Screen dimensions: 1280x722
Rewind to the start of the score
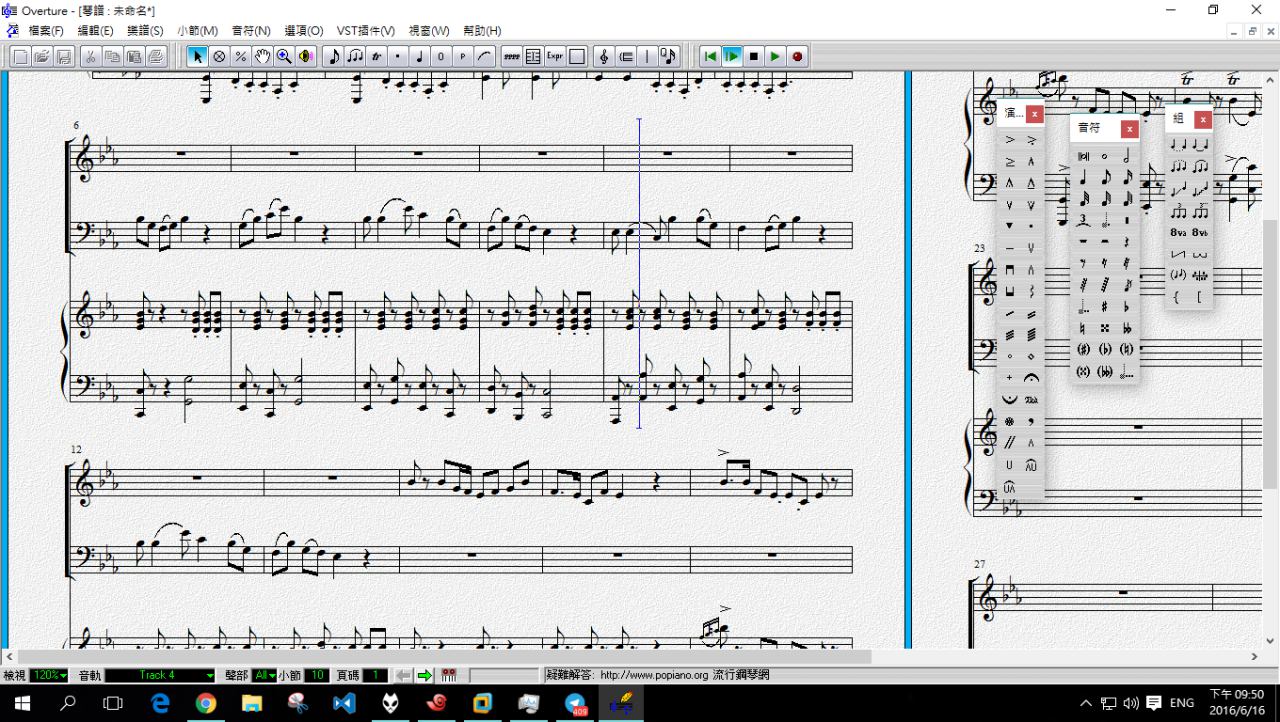click(x=710, y=57)
